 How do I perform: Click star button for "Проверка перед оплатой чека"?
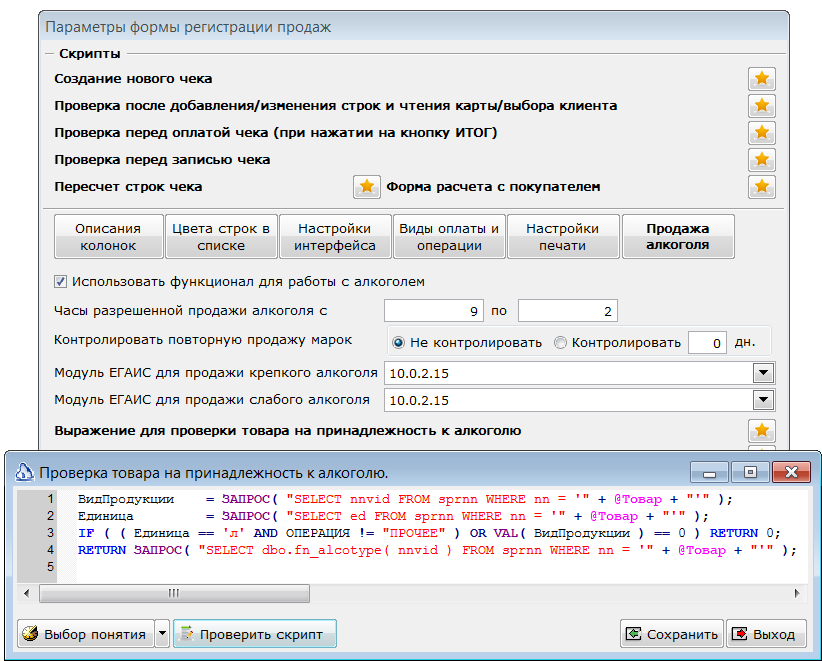(761, 133)
